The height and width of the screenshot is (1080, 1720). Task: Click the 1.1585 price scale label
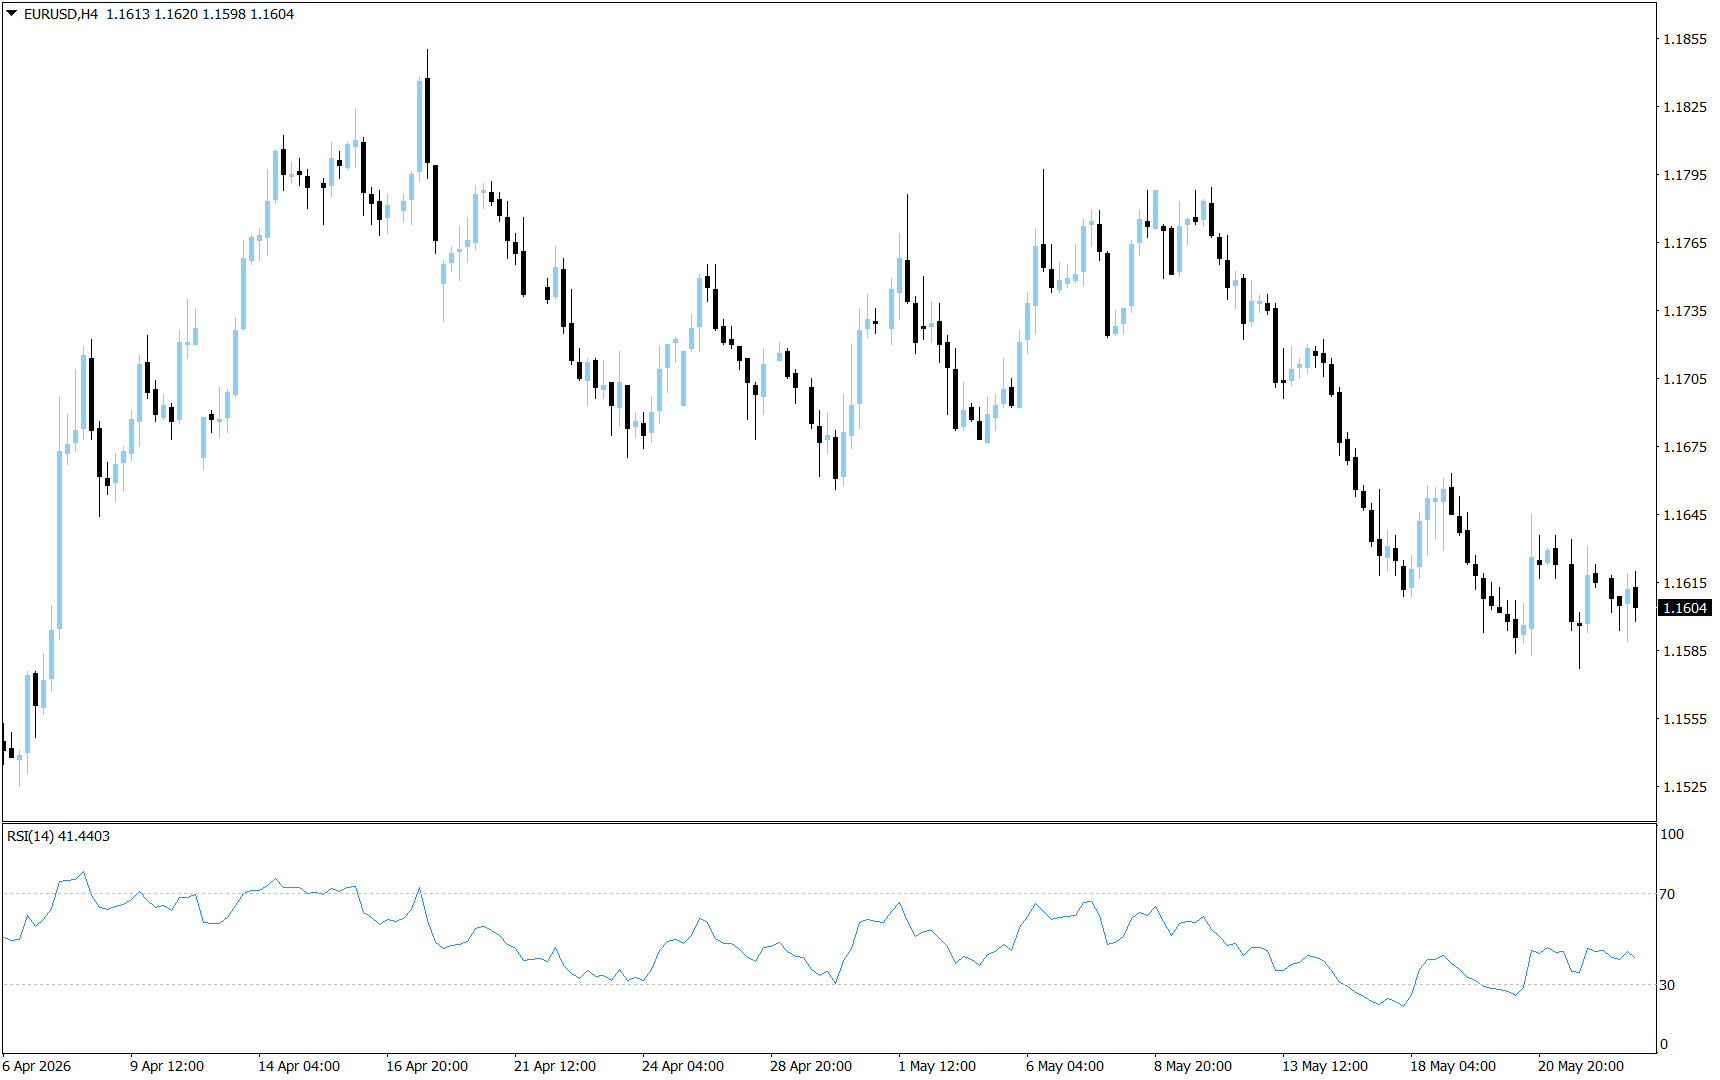click(1685, 651)
